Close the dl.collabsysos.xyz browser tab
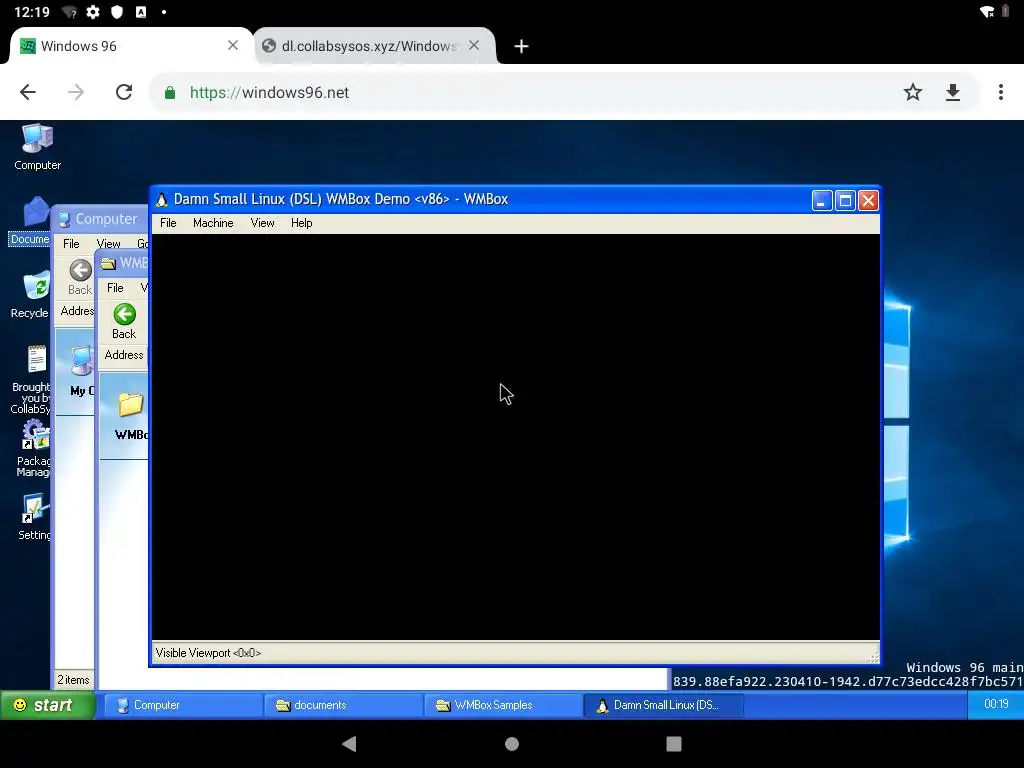Image resolution: width=1024 pixels, height=768 pixels. 474,45
